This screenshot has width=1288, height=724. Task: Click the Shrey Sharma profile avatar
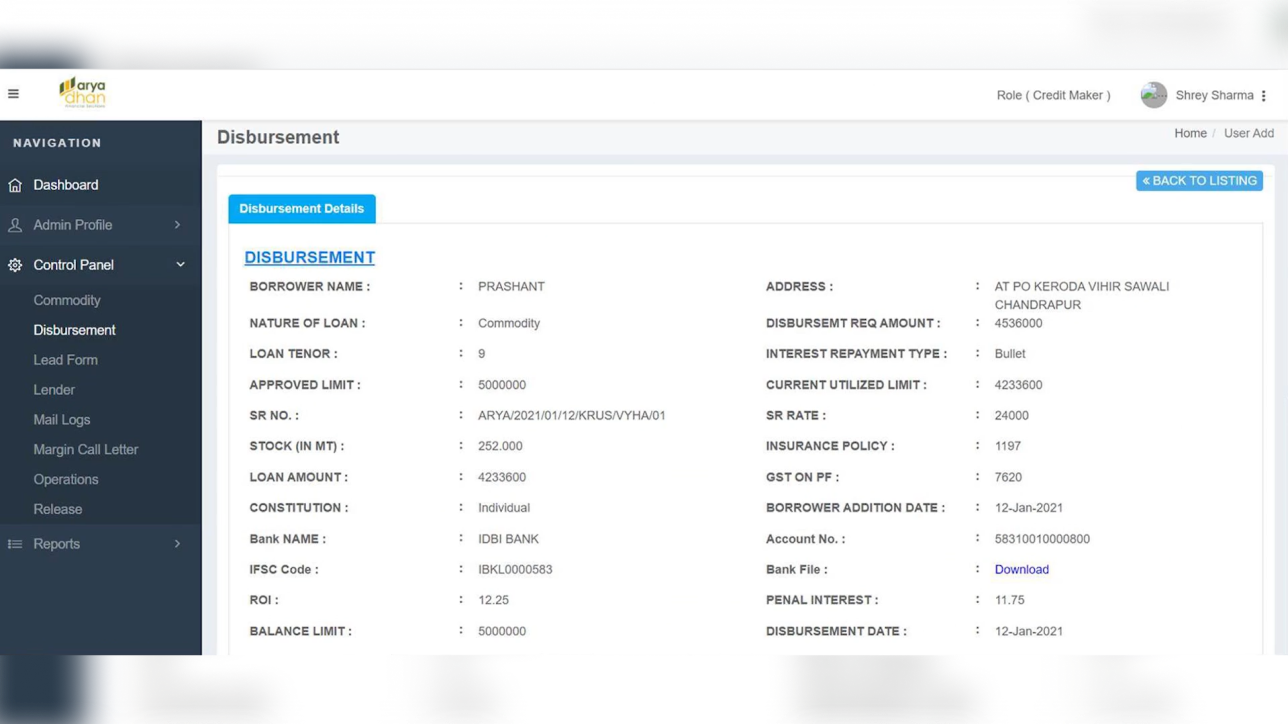1153,95
